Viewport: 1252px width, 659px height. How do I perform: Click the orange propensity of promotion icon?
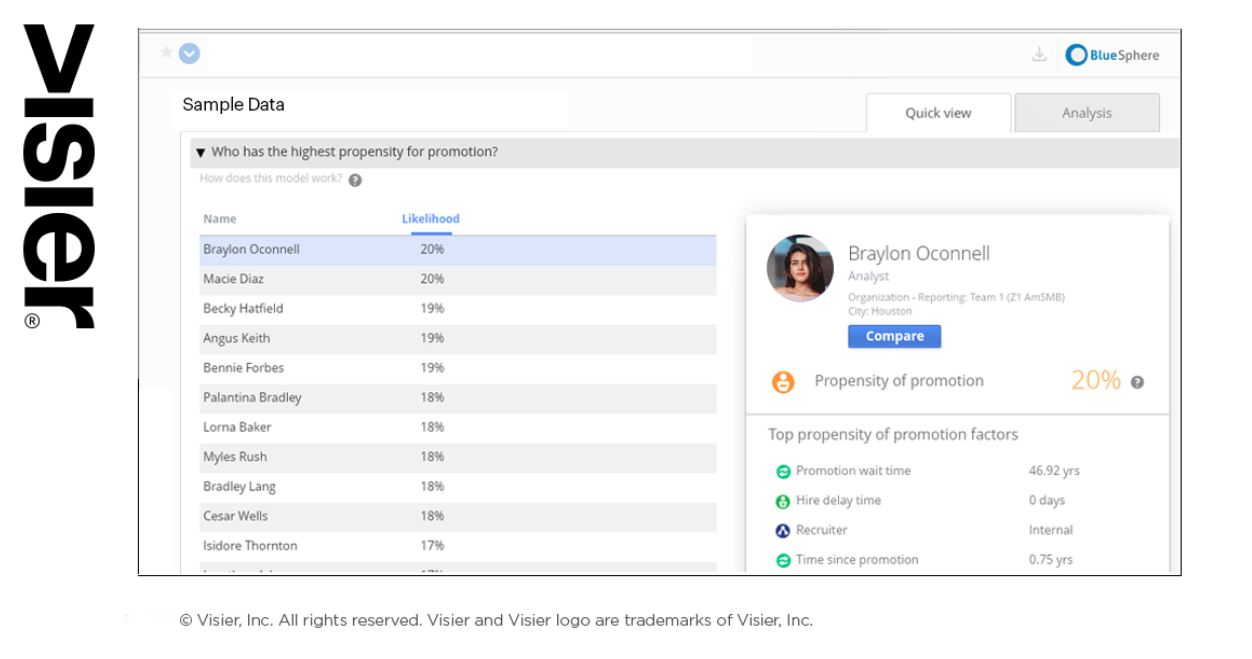coord(783,382)
